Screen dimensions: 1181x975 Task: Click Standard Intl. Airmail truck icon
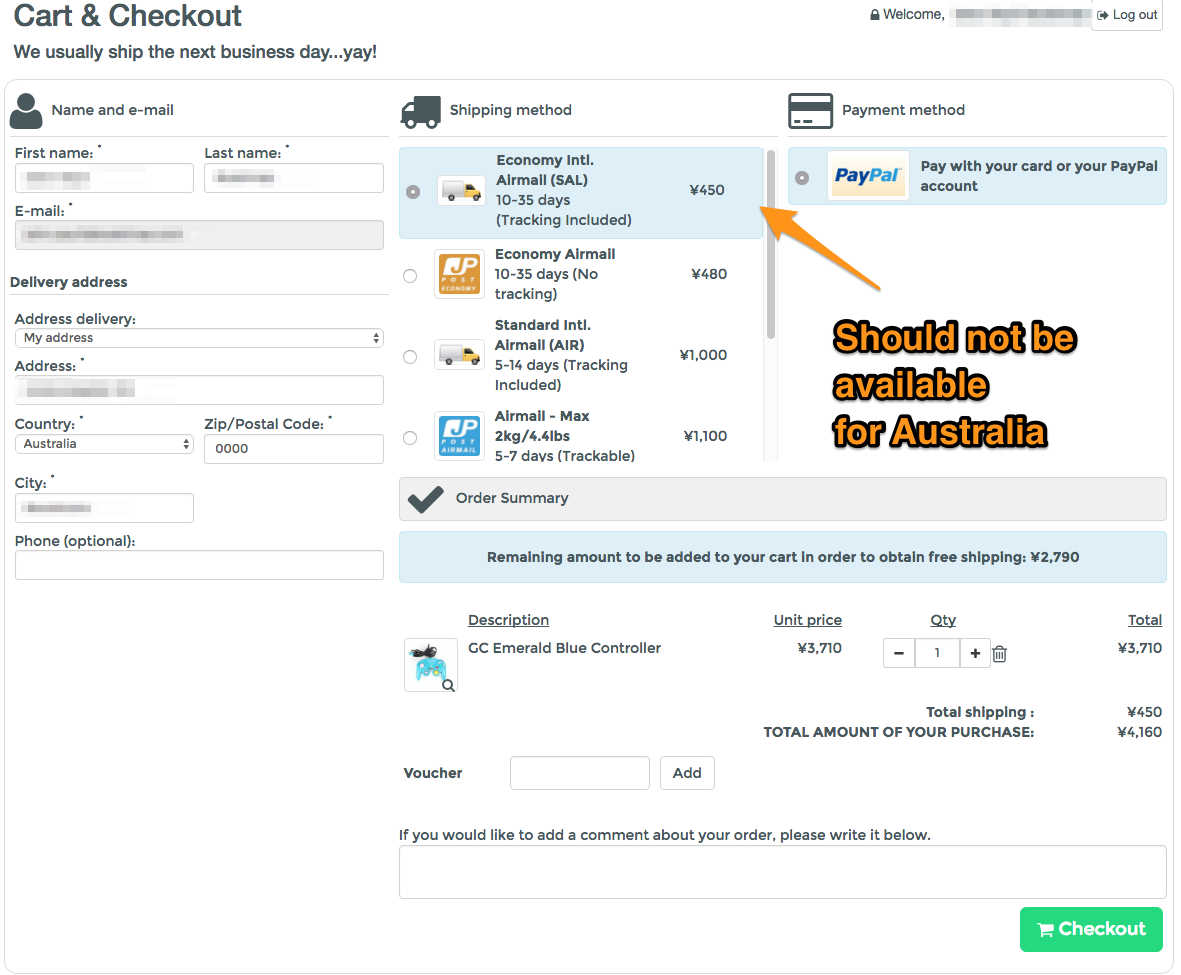460,355
